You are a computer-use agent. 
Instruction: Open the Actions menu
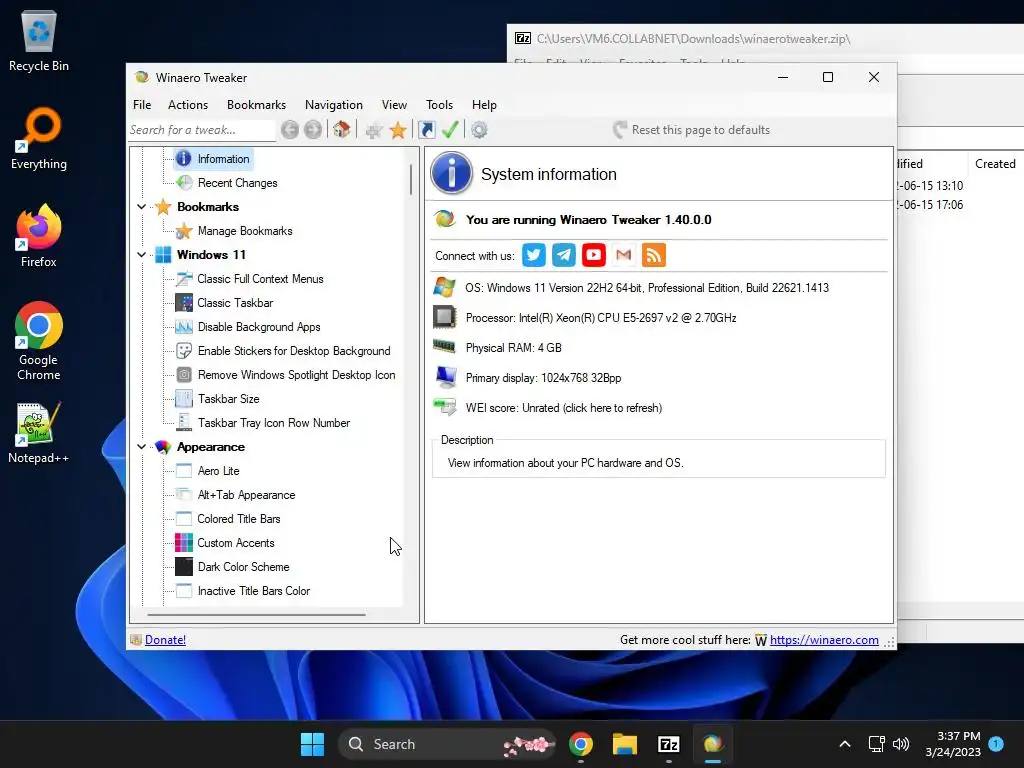pyautogui.click(x=188, y=104)
